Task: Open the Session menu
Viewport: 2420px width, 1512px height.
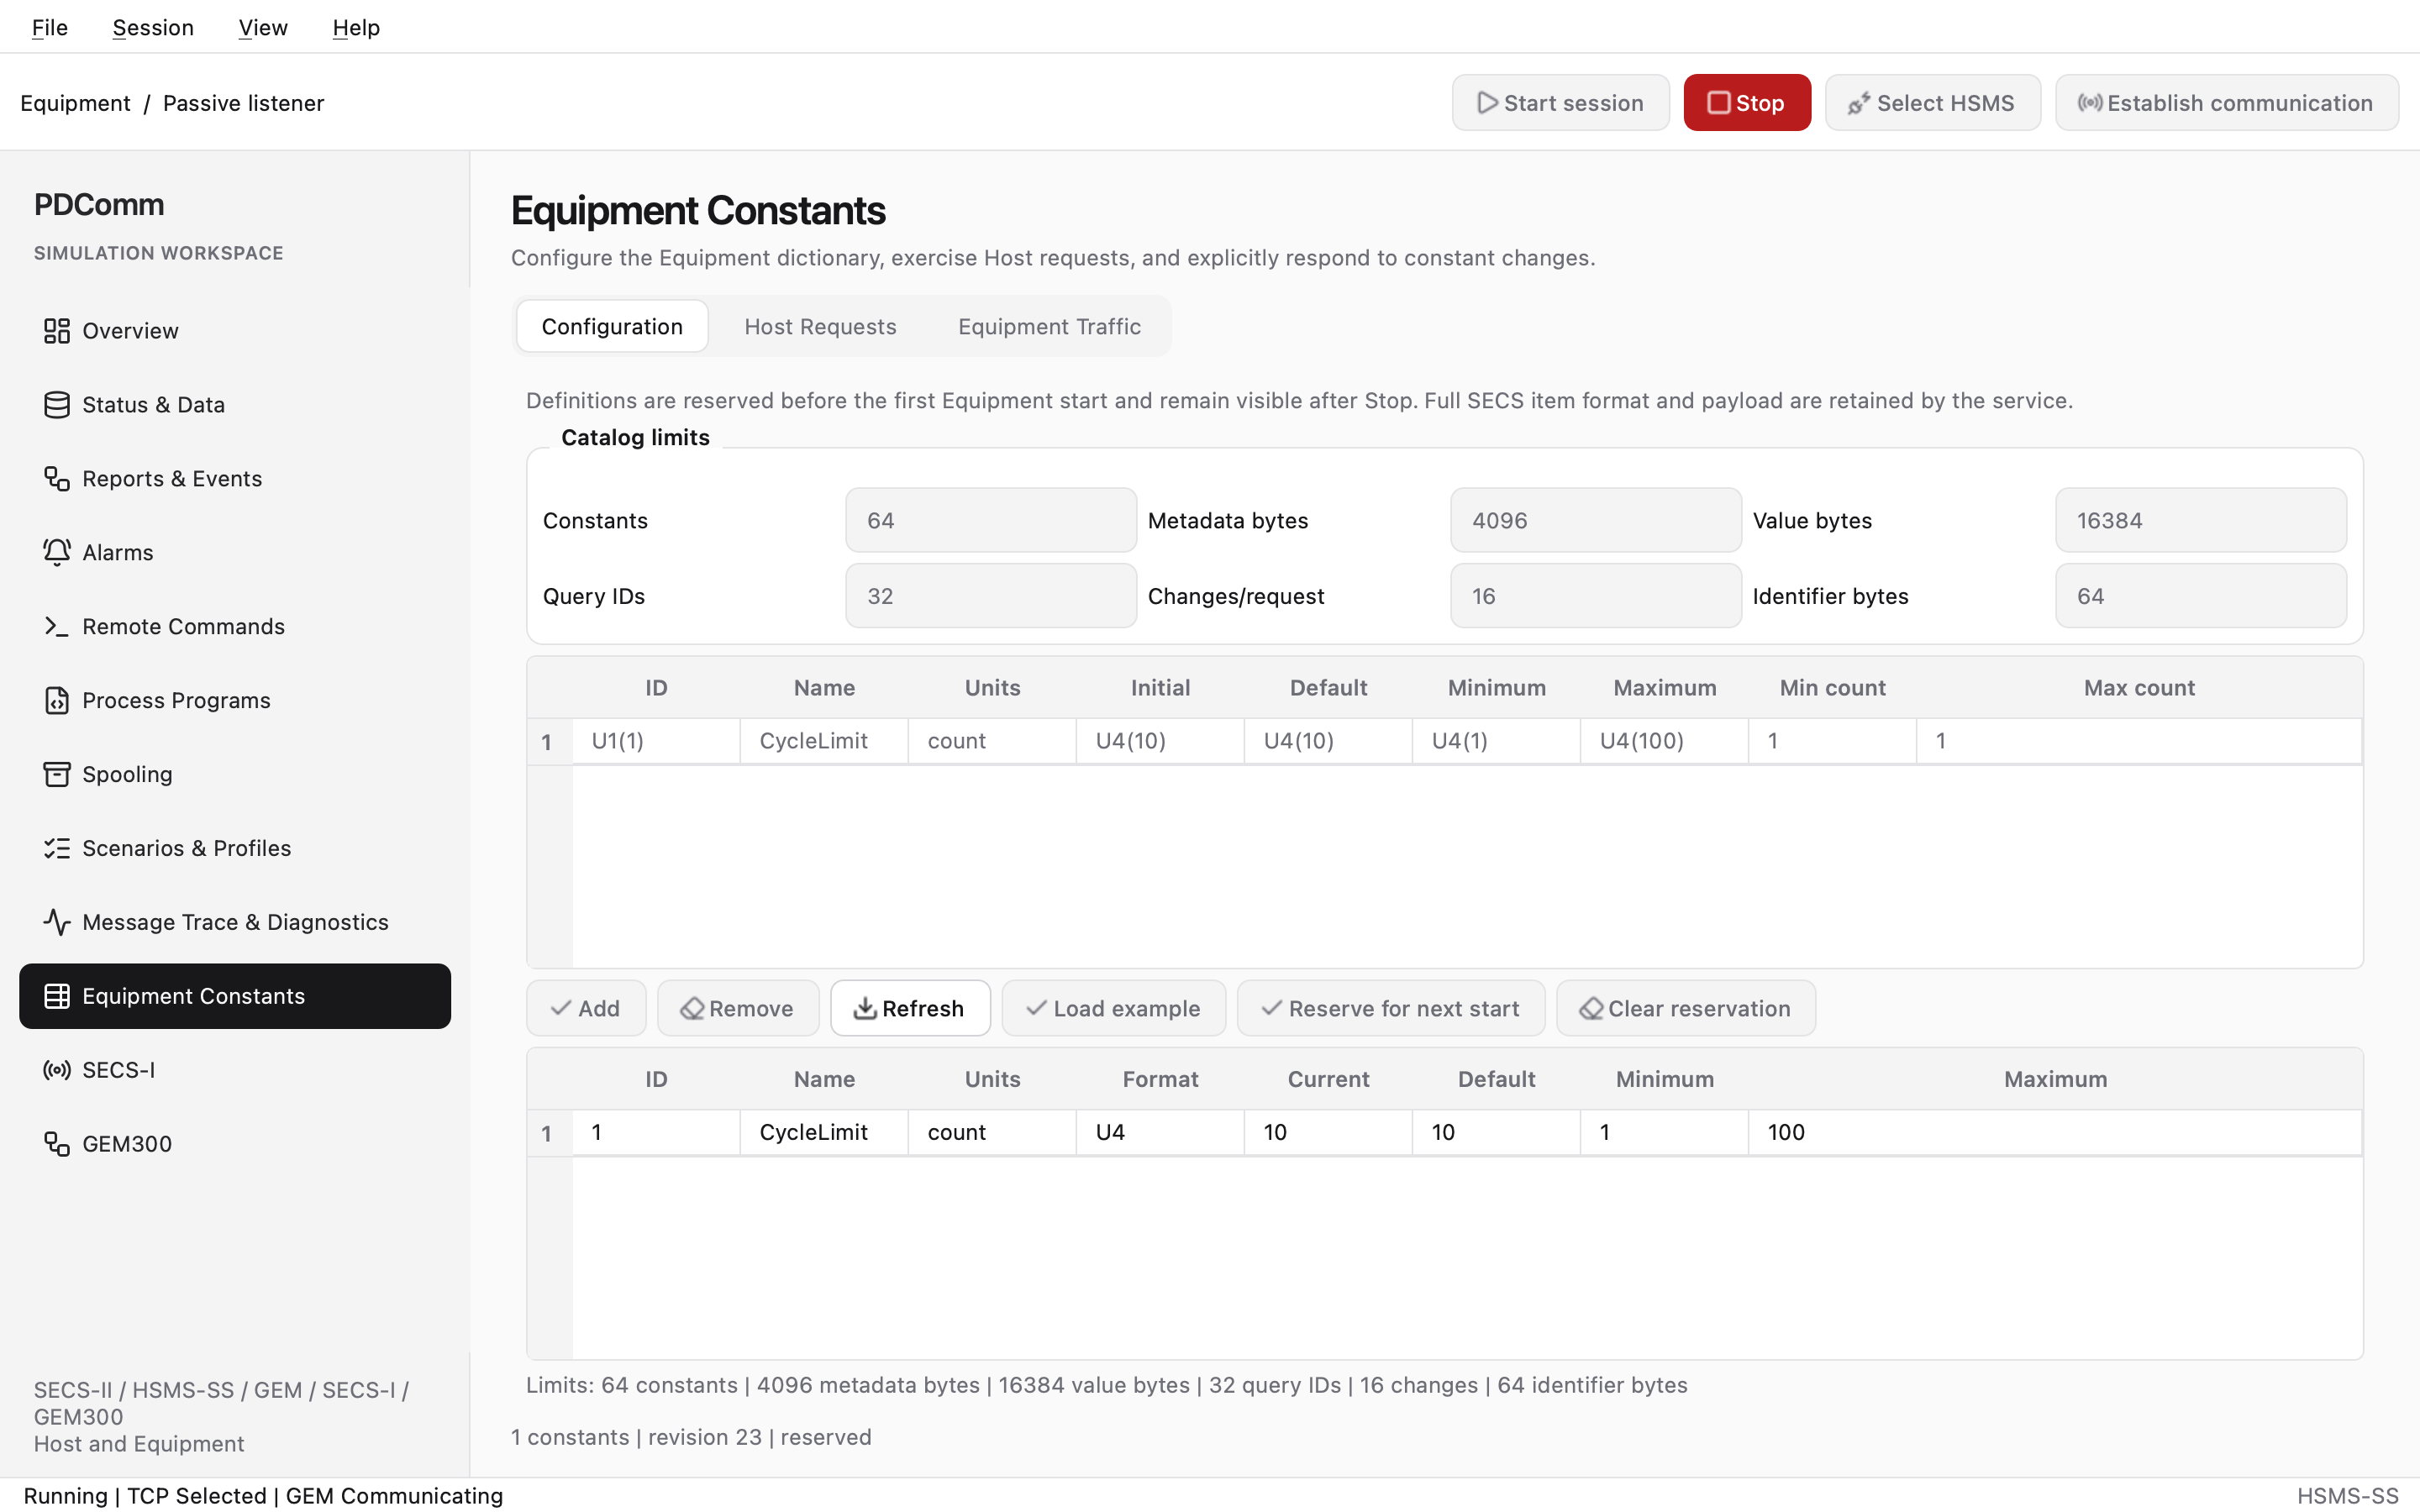Action: point(153,27)
